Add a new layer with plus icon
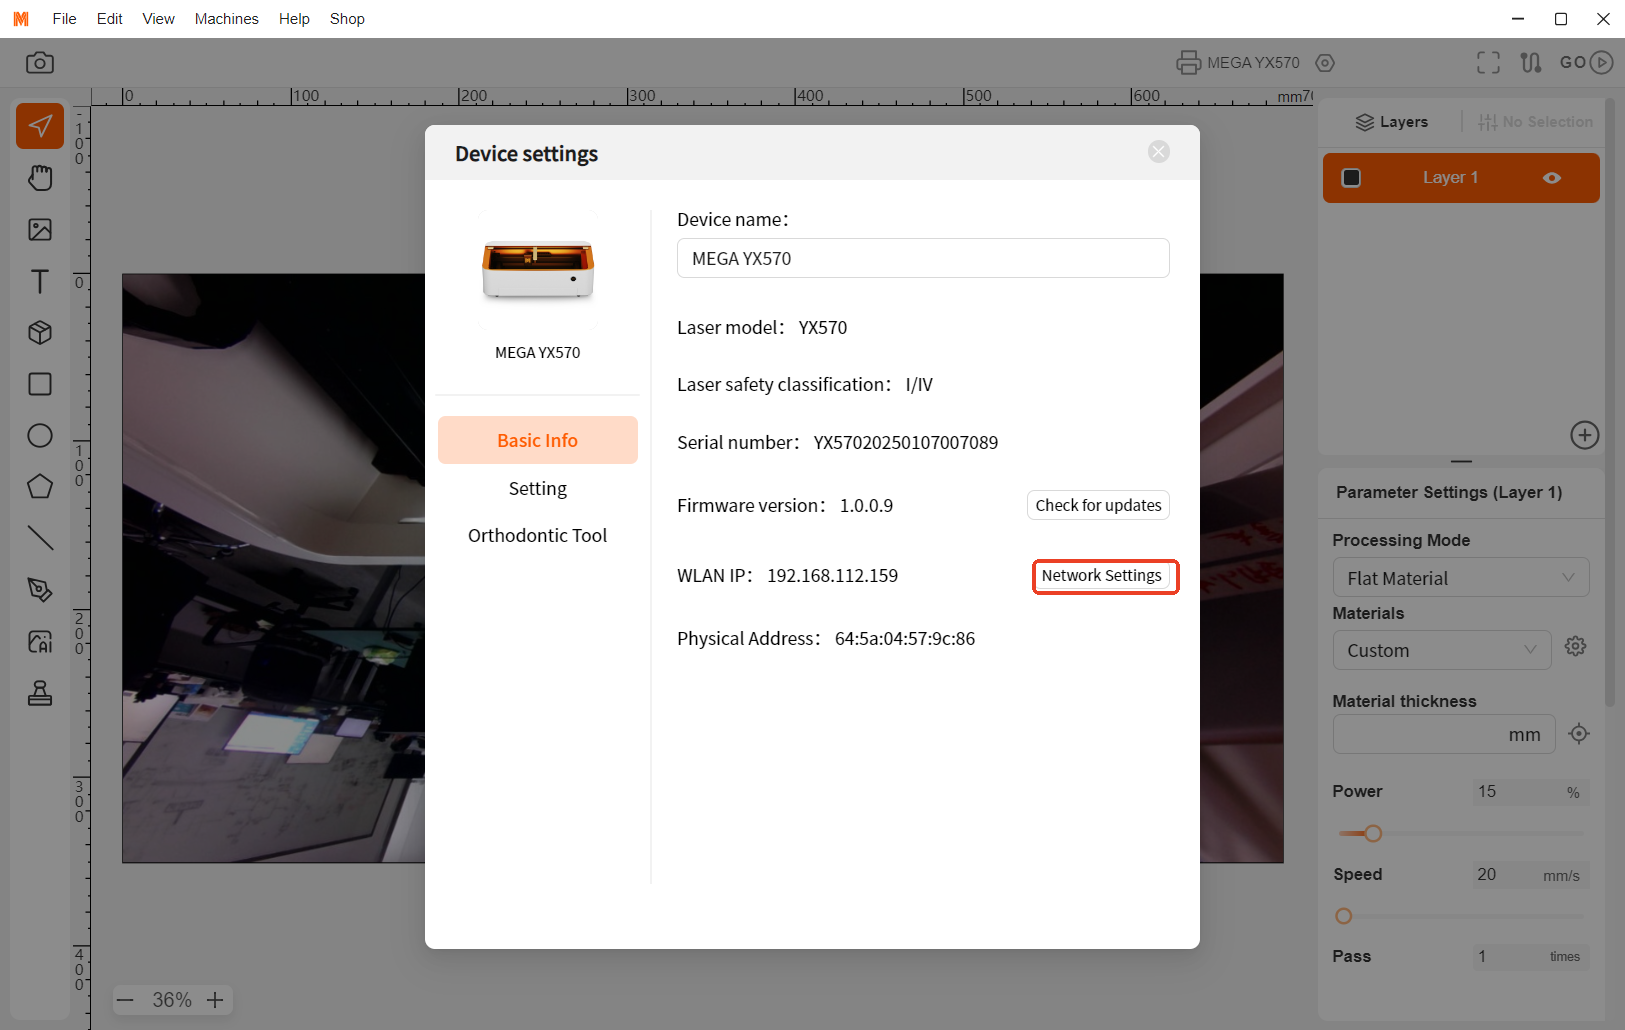This screenshot has width=1625, height=1030. tap(1584, 435)
